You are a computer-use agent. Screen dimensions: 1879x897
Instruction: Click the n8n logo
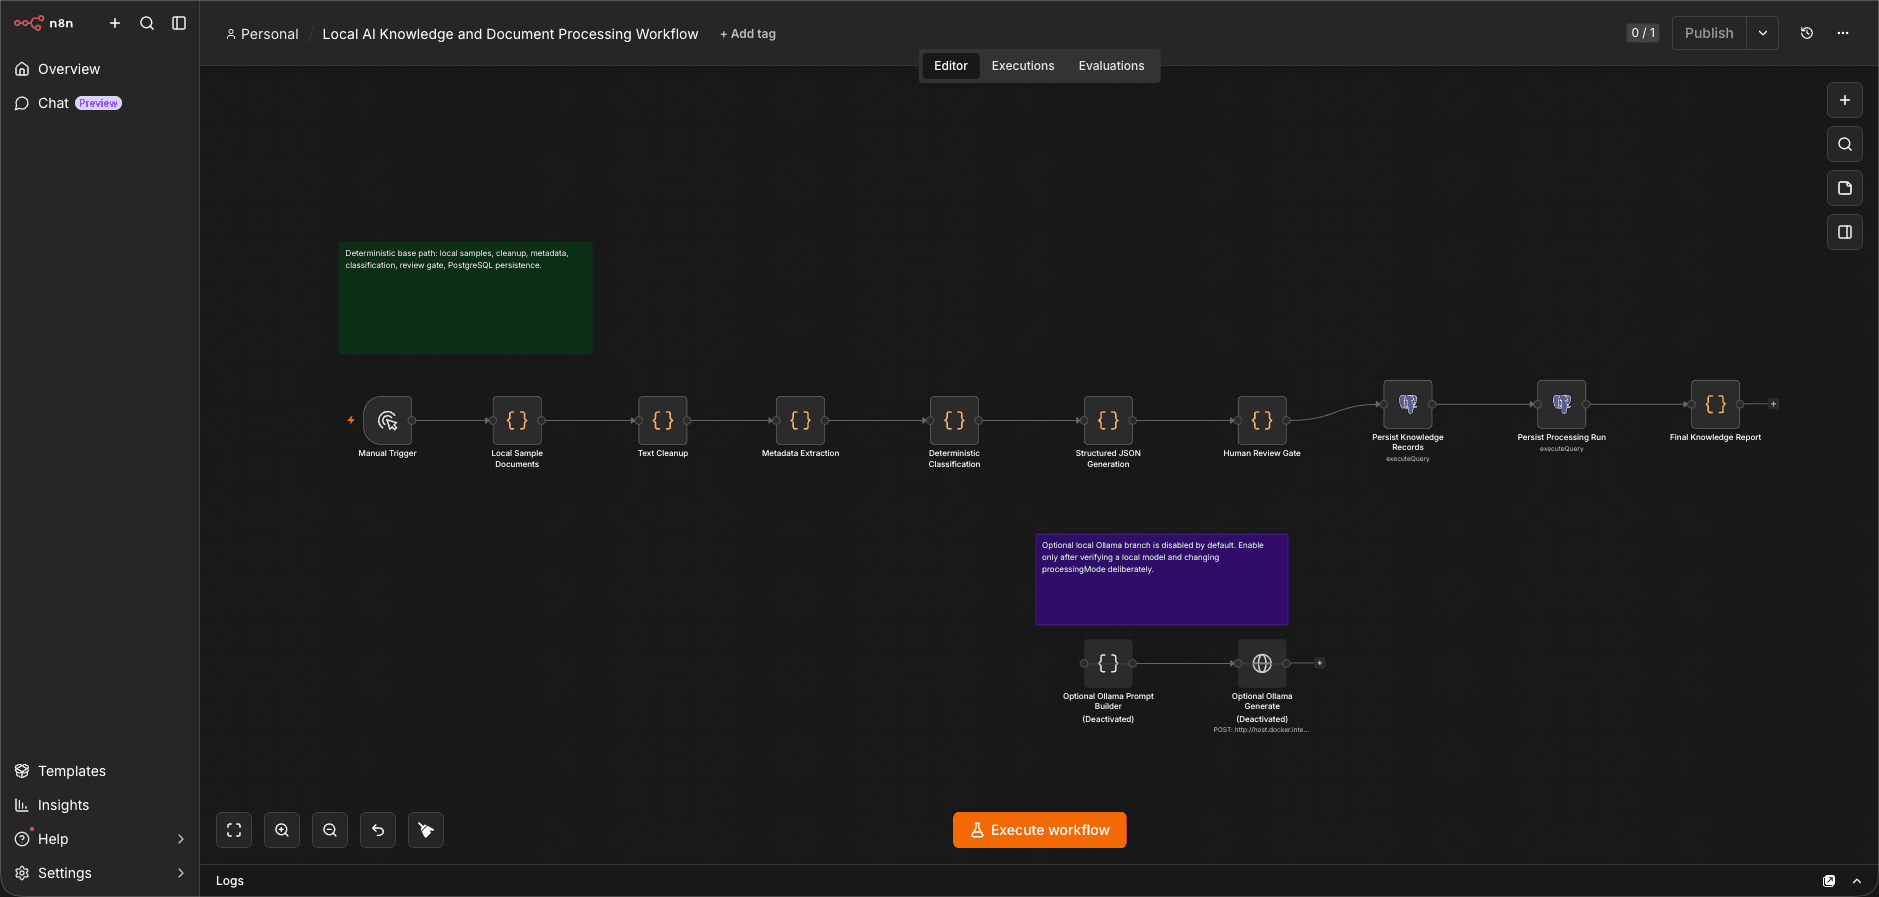point(43,23)
